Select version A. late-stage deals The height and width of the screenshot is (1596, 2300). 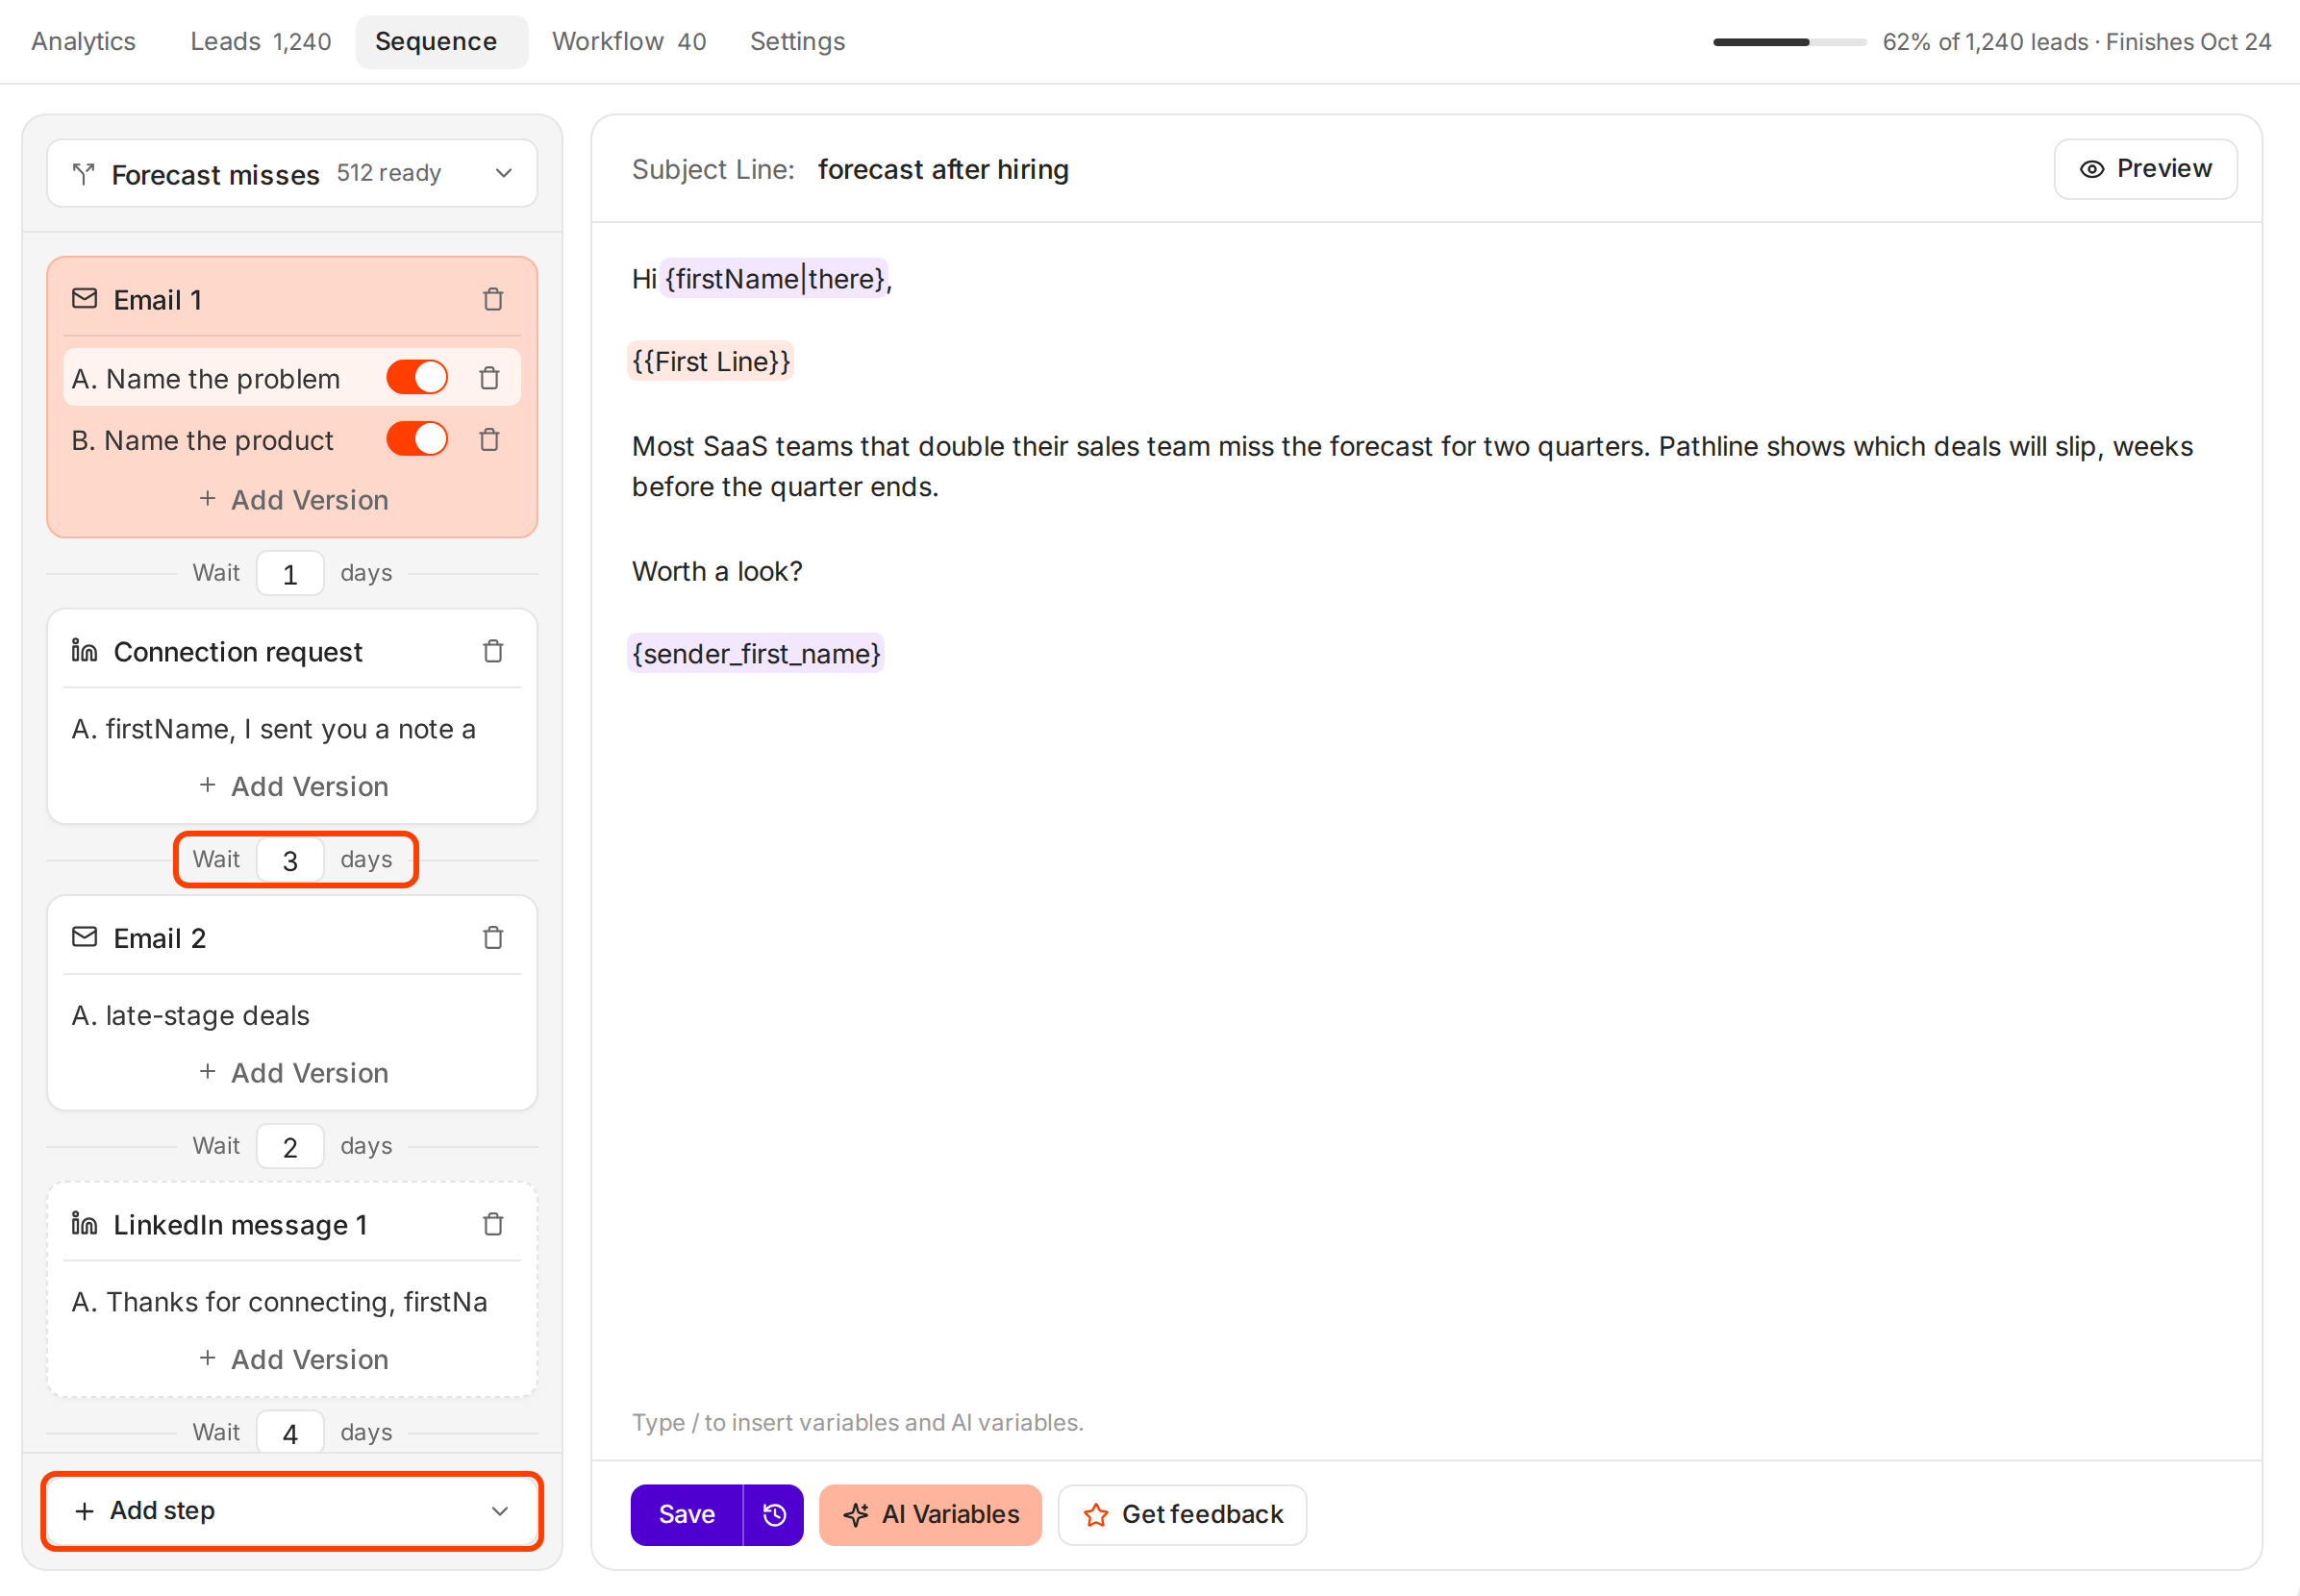pos(190,1016)
